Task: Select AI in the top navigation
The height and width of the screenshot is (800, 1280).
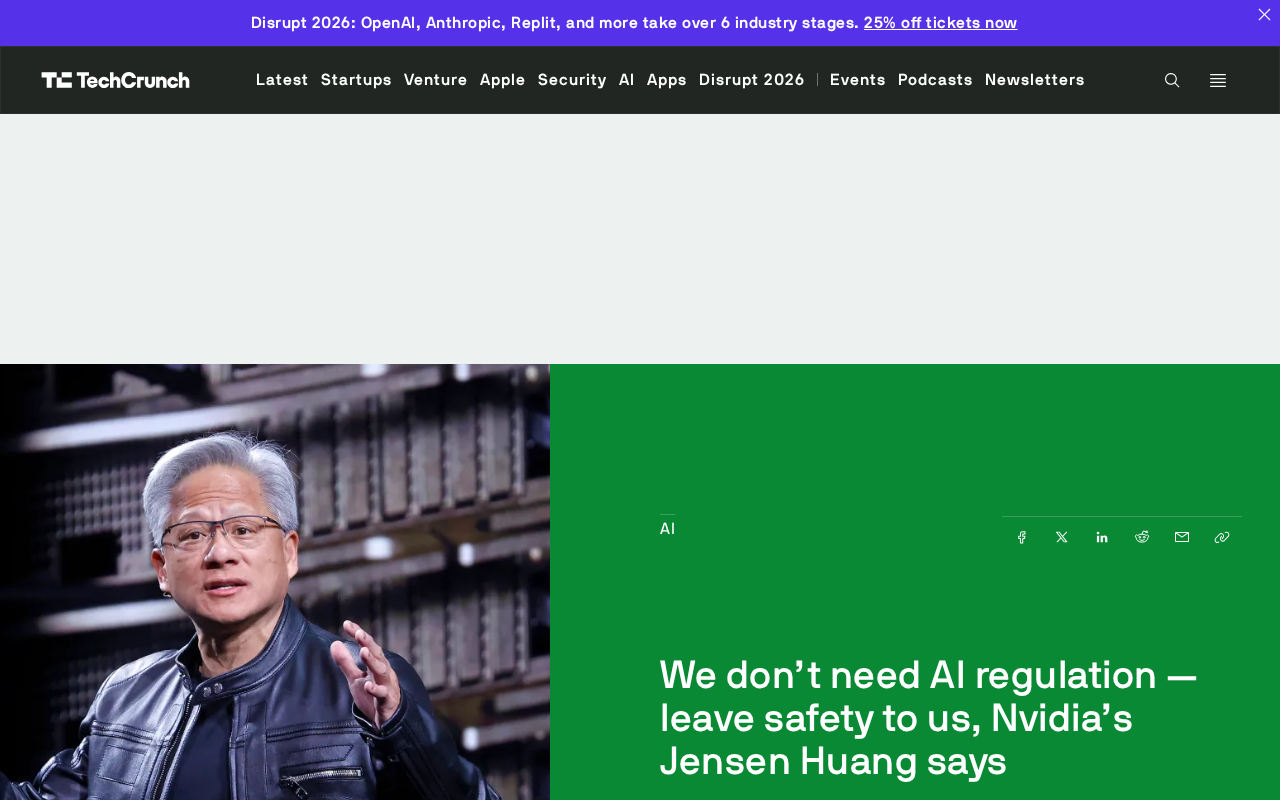Action: (x=627, y=80)
